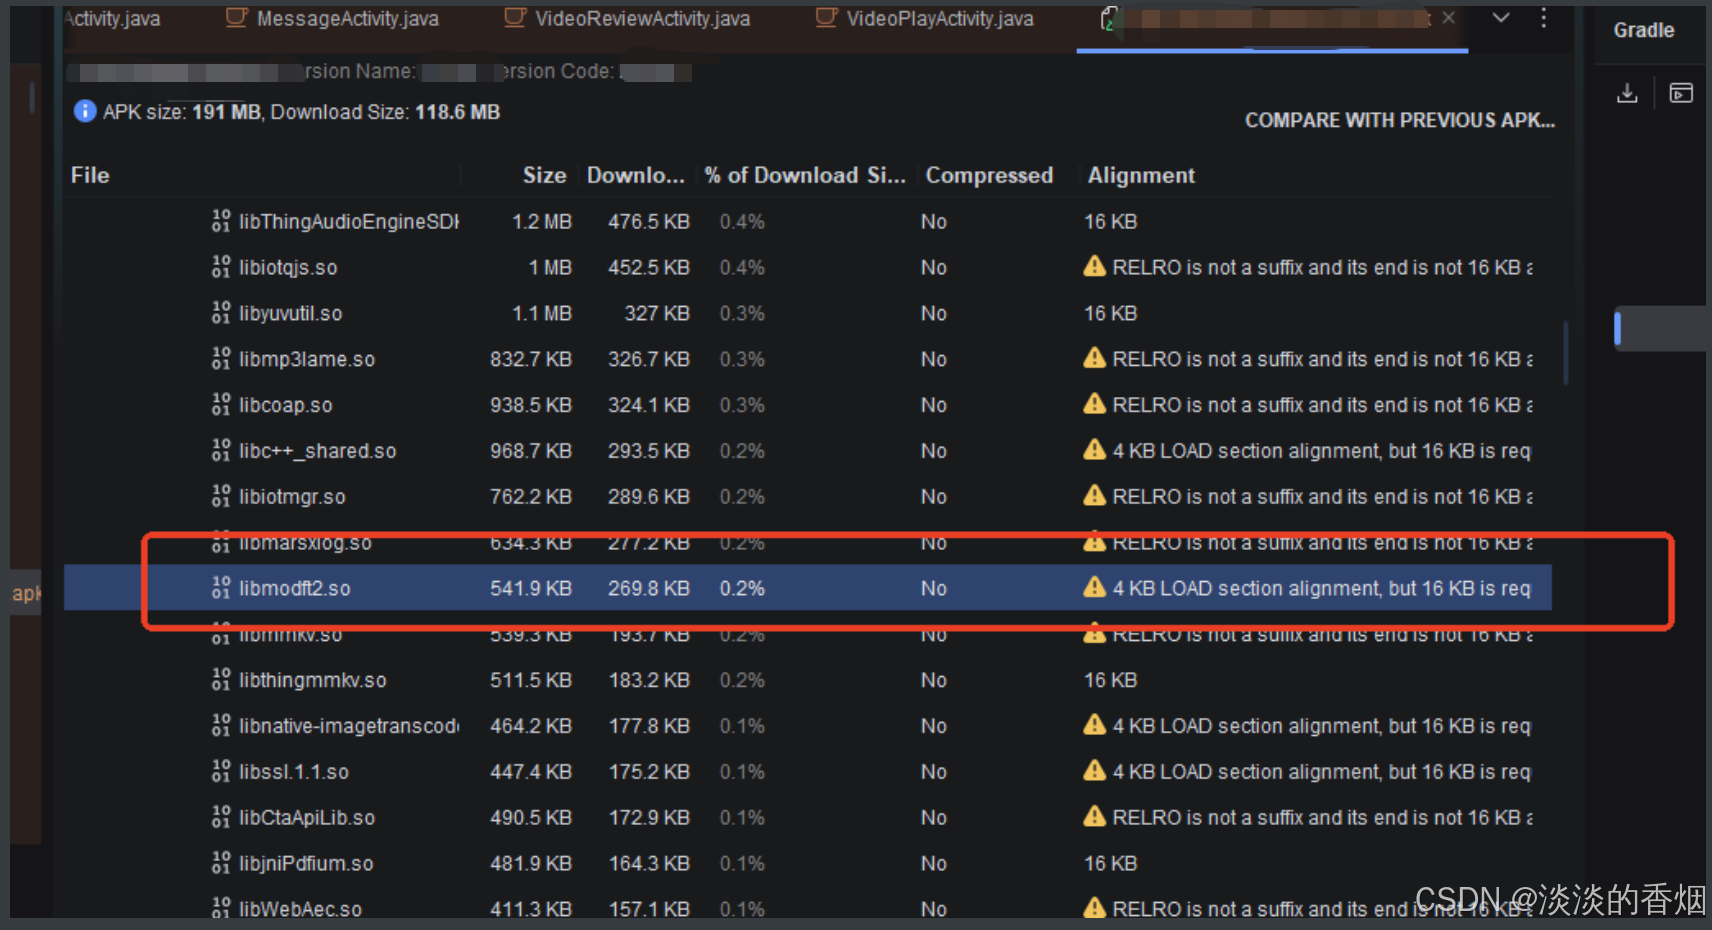Switch to the VideoPlayActivity.java tab
The image size is (1712, 930).
point(925,19)
